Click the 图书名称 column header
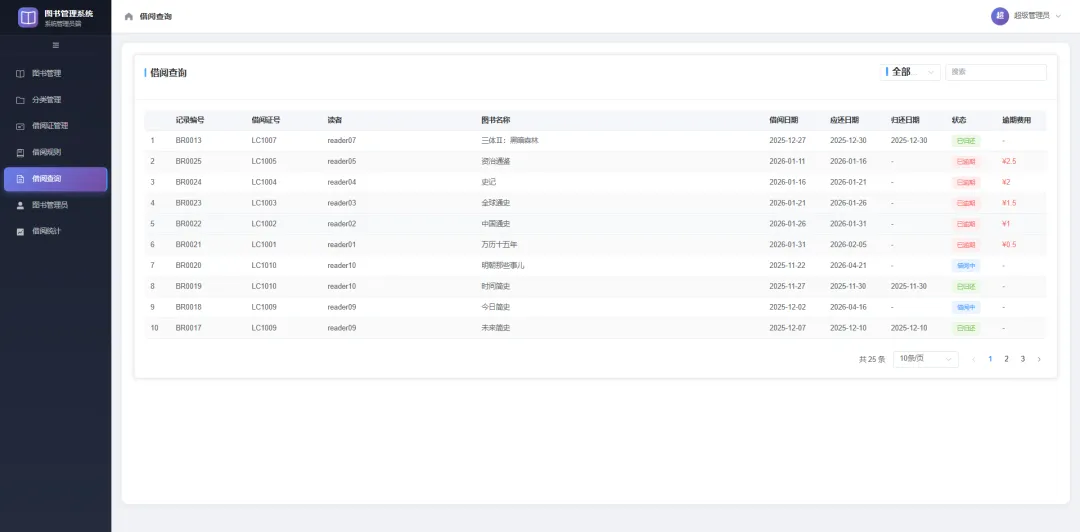The height and width of the screenshot is (532, 1080). (x=495, y=120)
